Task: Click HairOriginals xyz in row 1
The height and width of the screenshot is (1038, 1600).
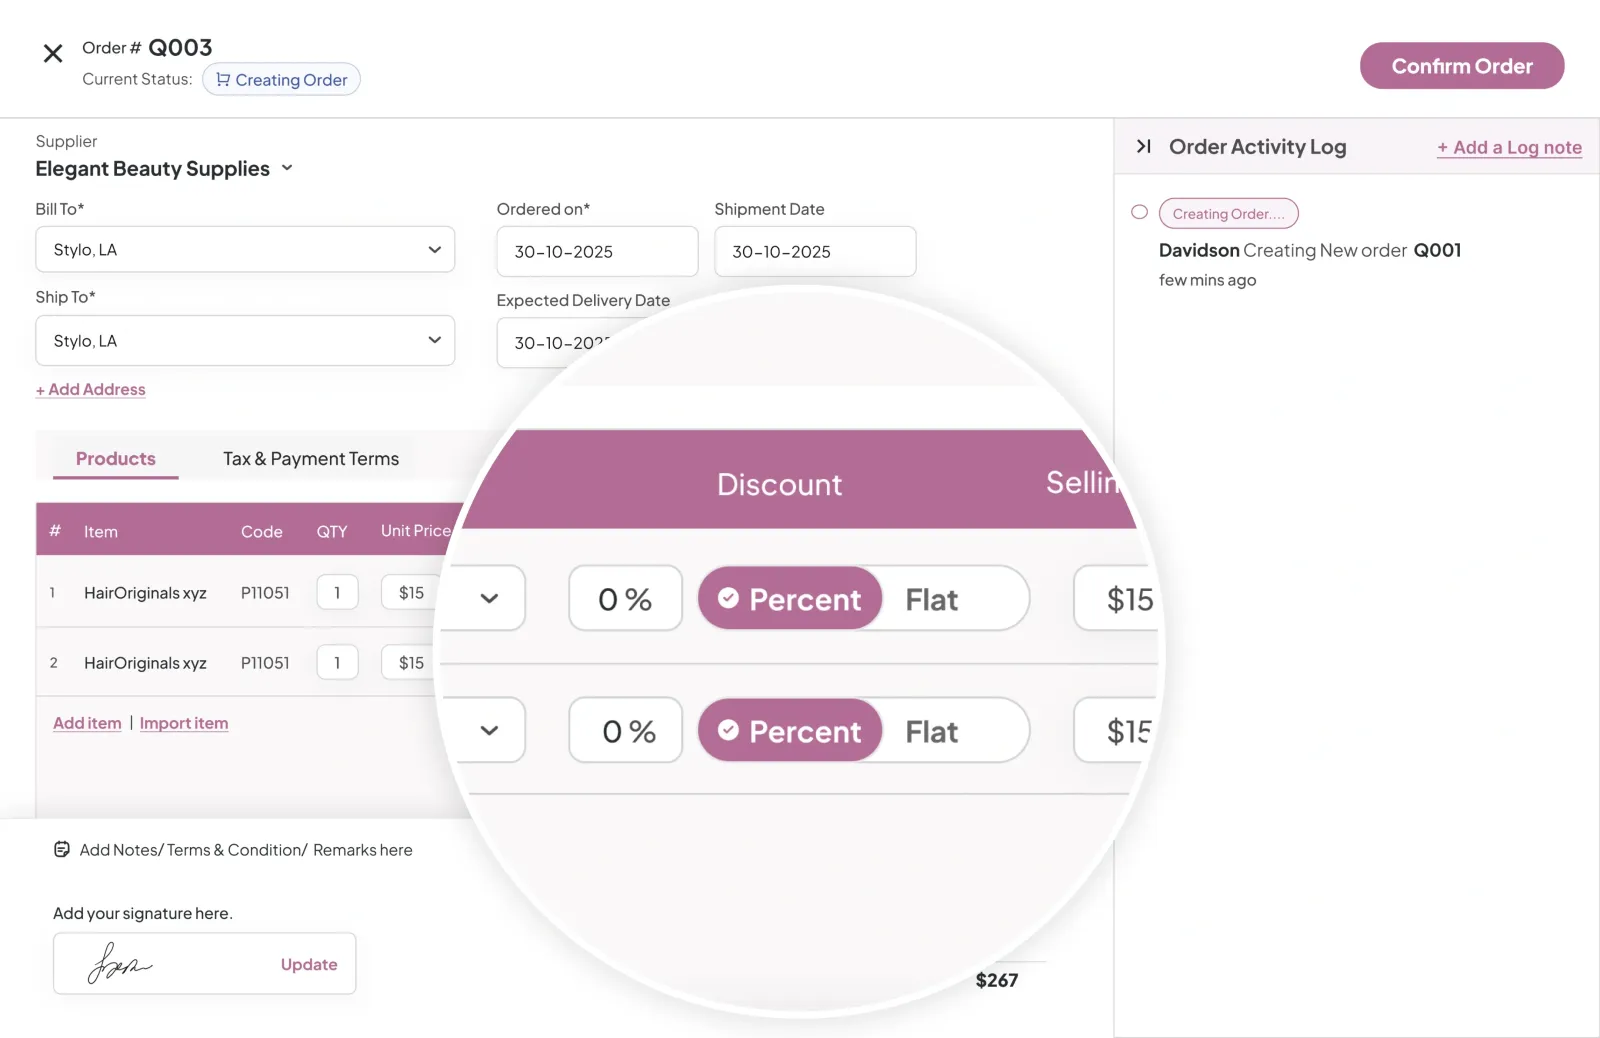Action: [145, 593]
